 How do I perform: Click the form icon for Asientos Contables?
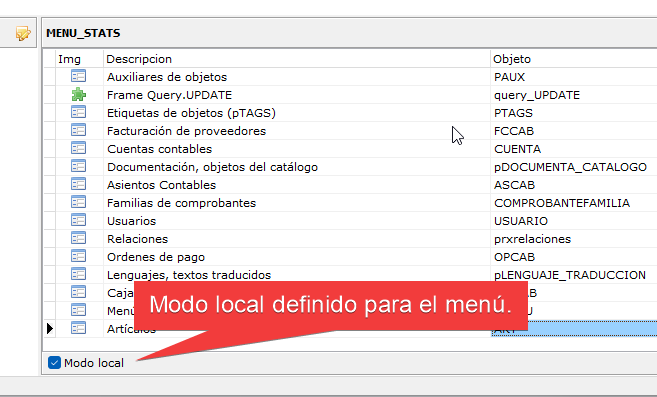pyautogui.click(x=78, y=184)
